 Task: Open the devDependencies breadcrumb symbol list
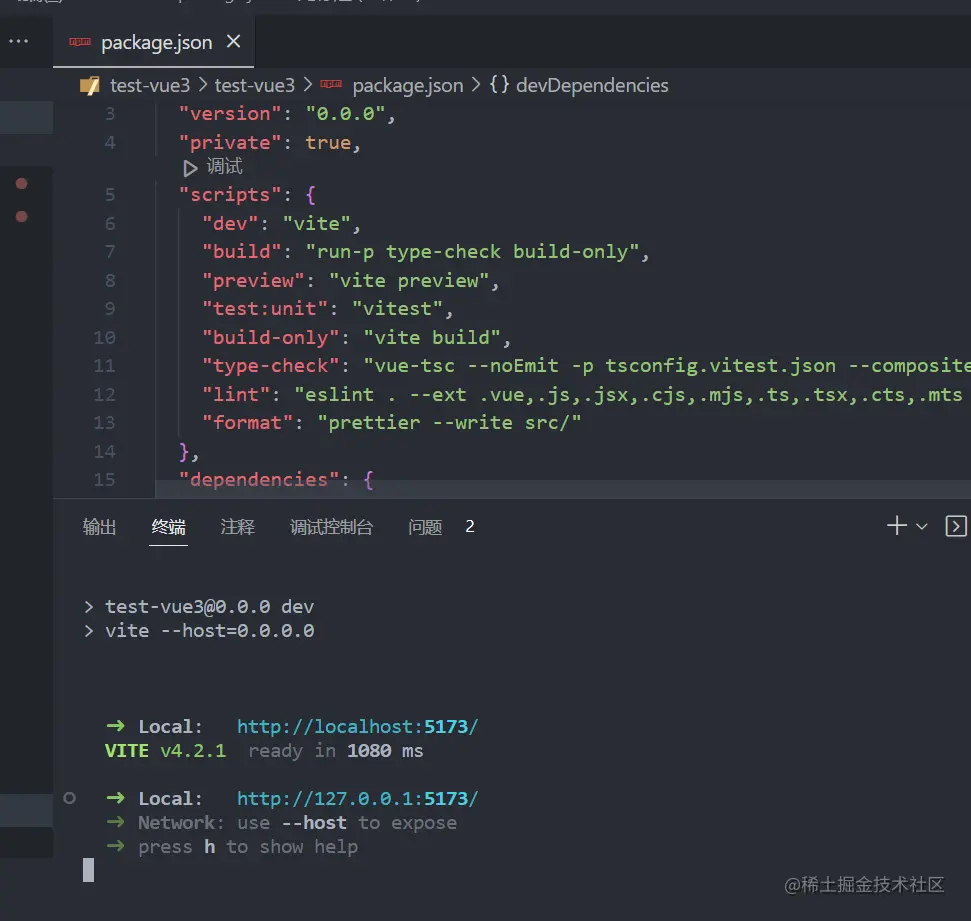(592, 85)
